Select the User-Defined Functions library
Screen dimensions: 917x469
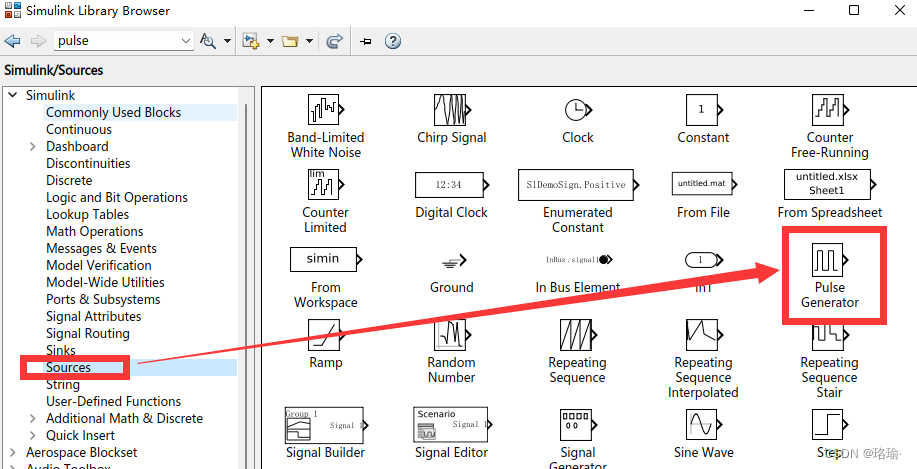tap(113, 401)
